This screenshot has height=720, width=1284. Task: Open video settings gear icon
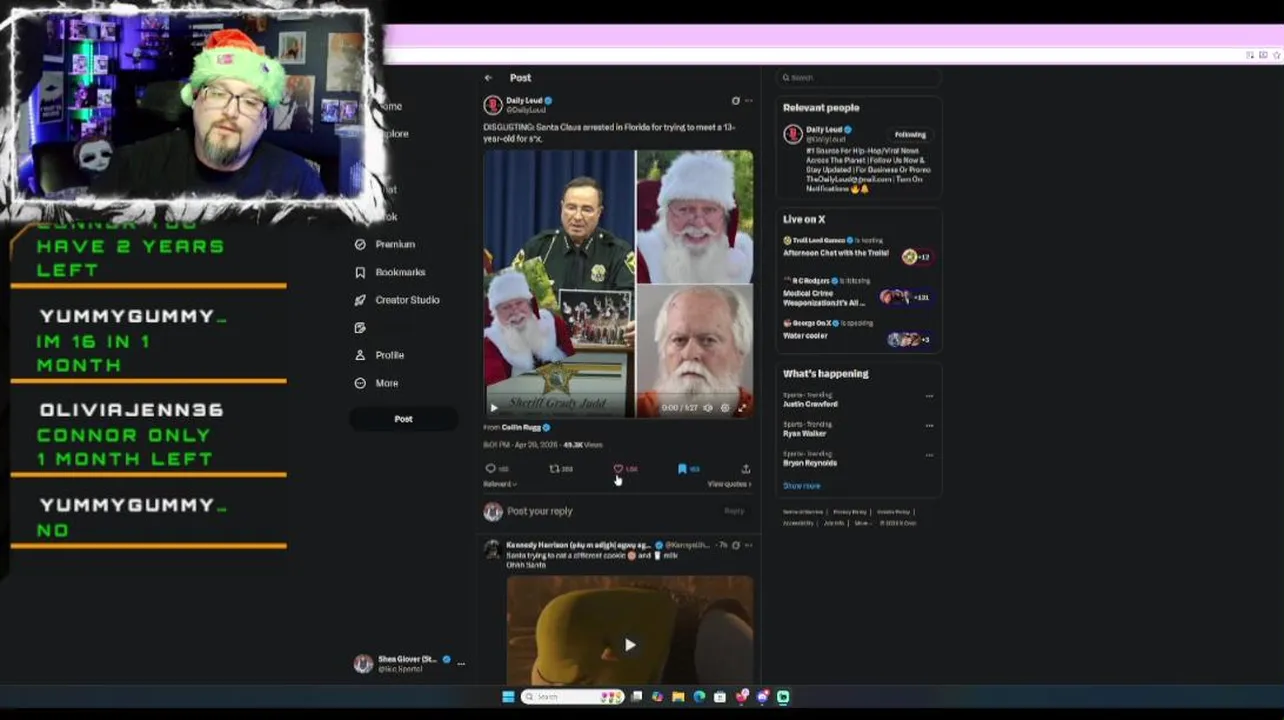(x=725, y=408)
